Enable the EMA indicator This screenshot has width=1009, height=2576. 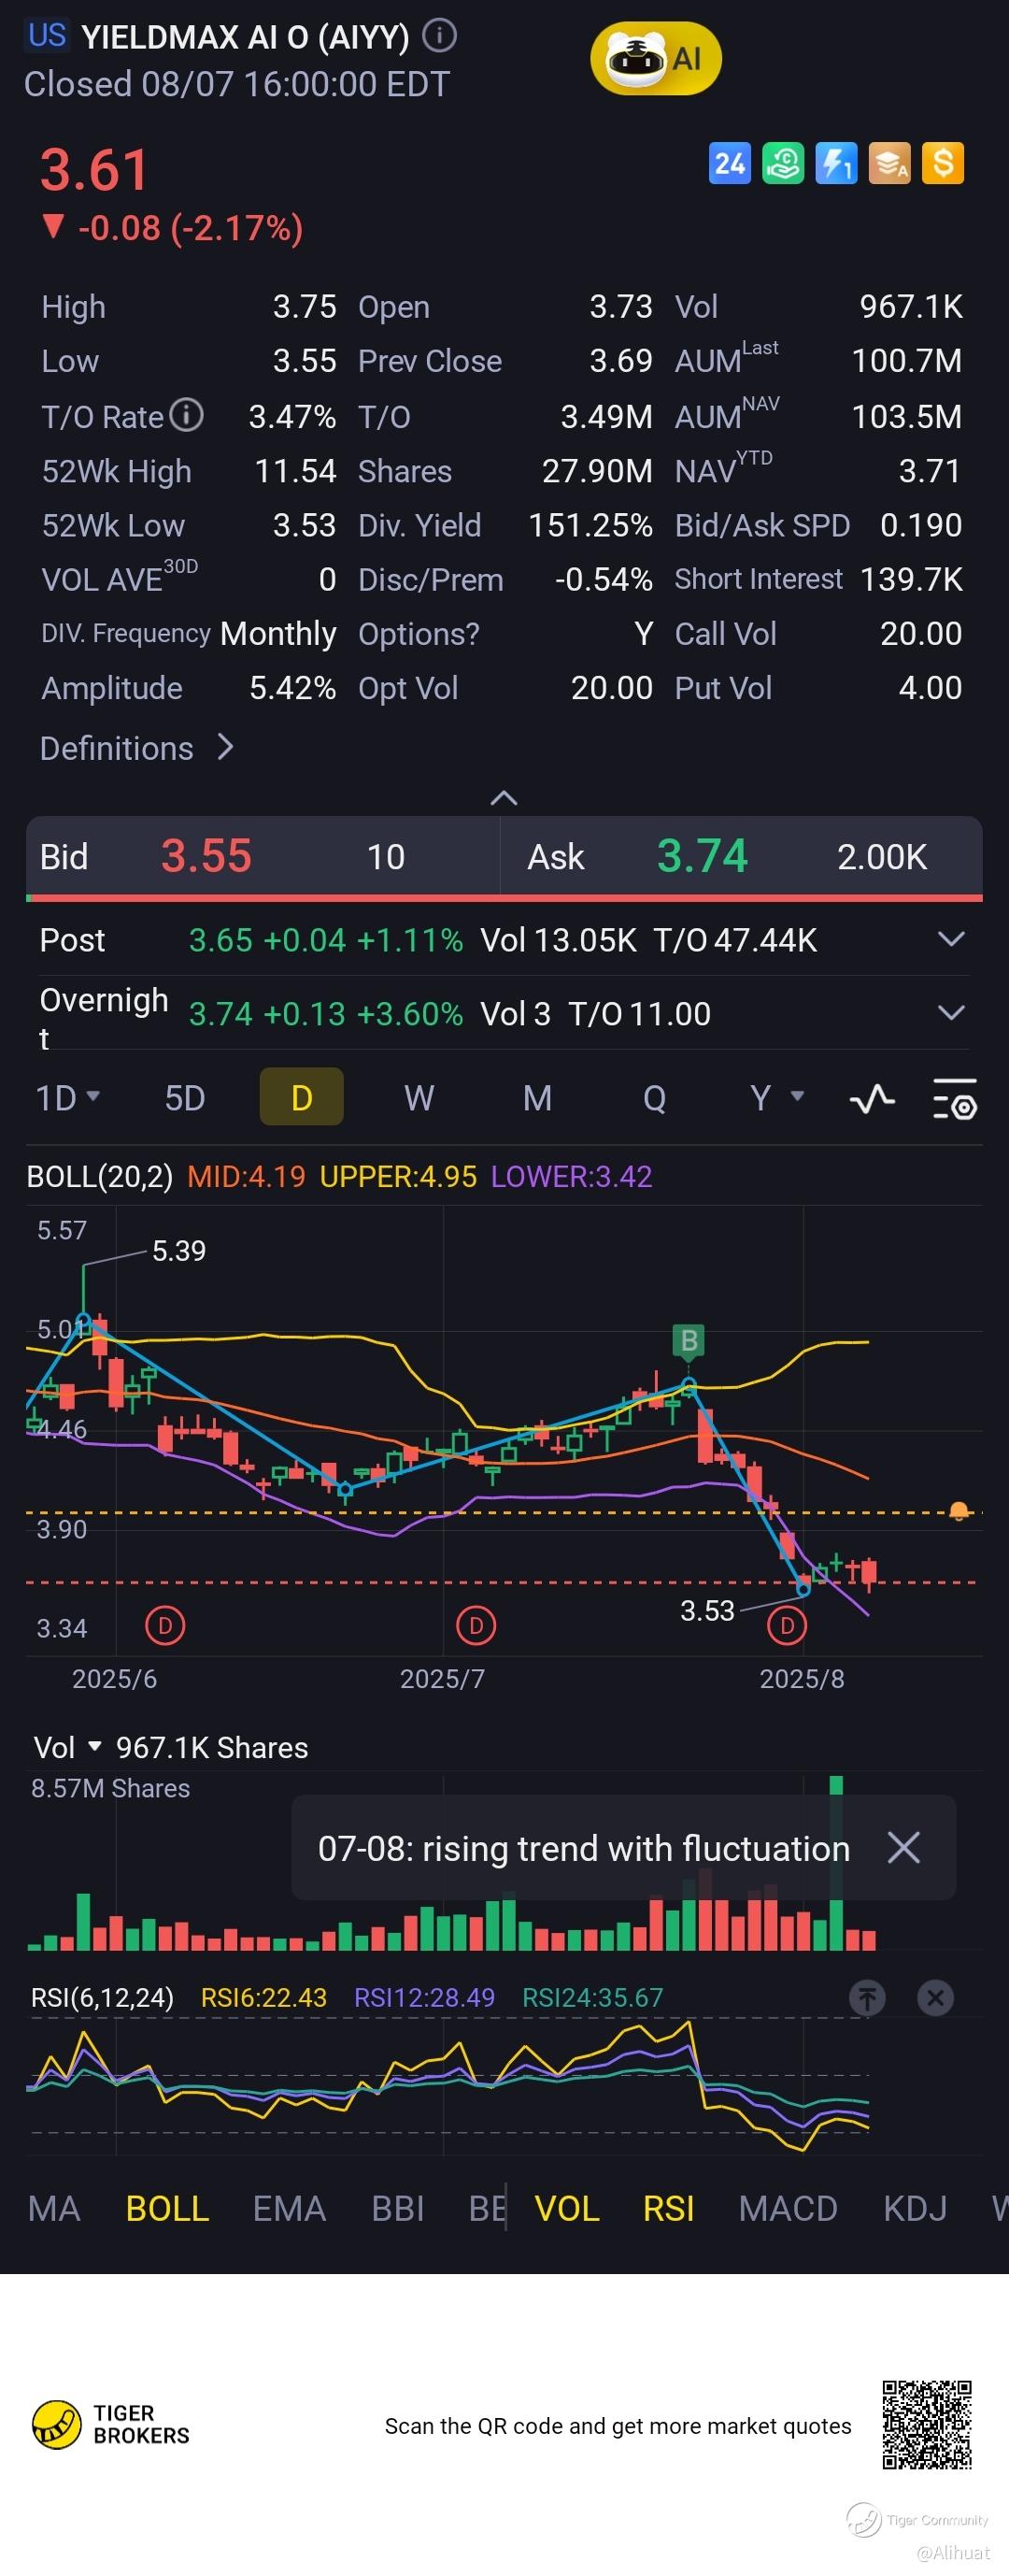point(289,2208)
